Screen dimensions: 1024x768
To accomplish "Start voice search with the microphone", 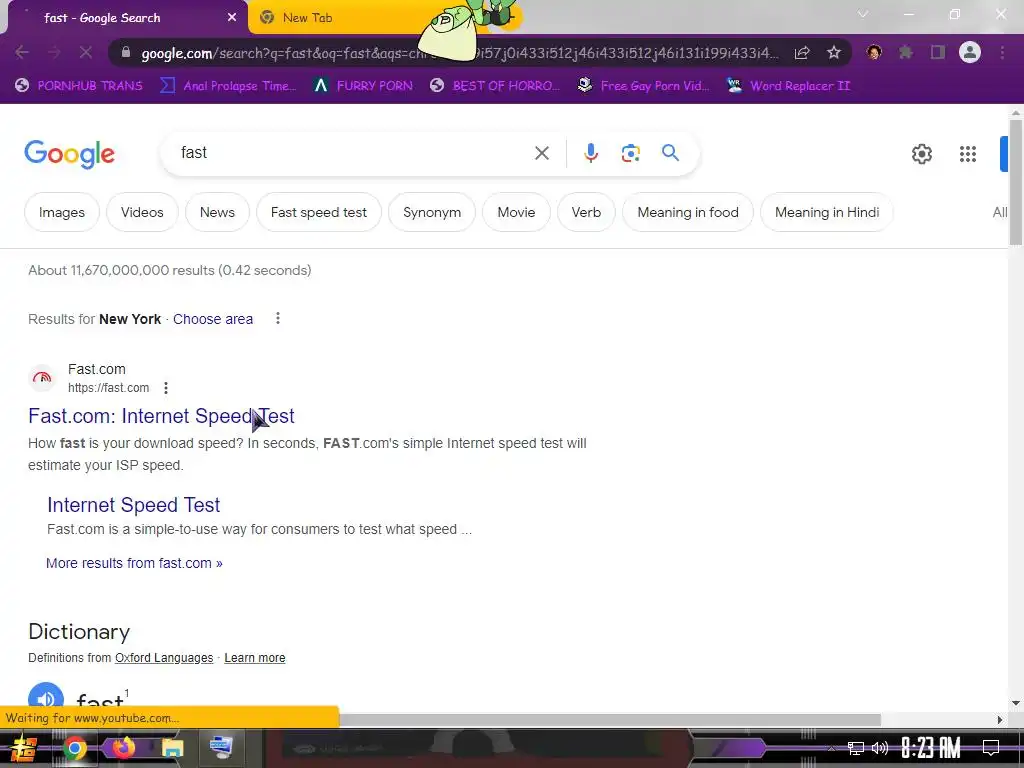I will coord(590,153).
